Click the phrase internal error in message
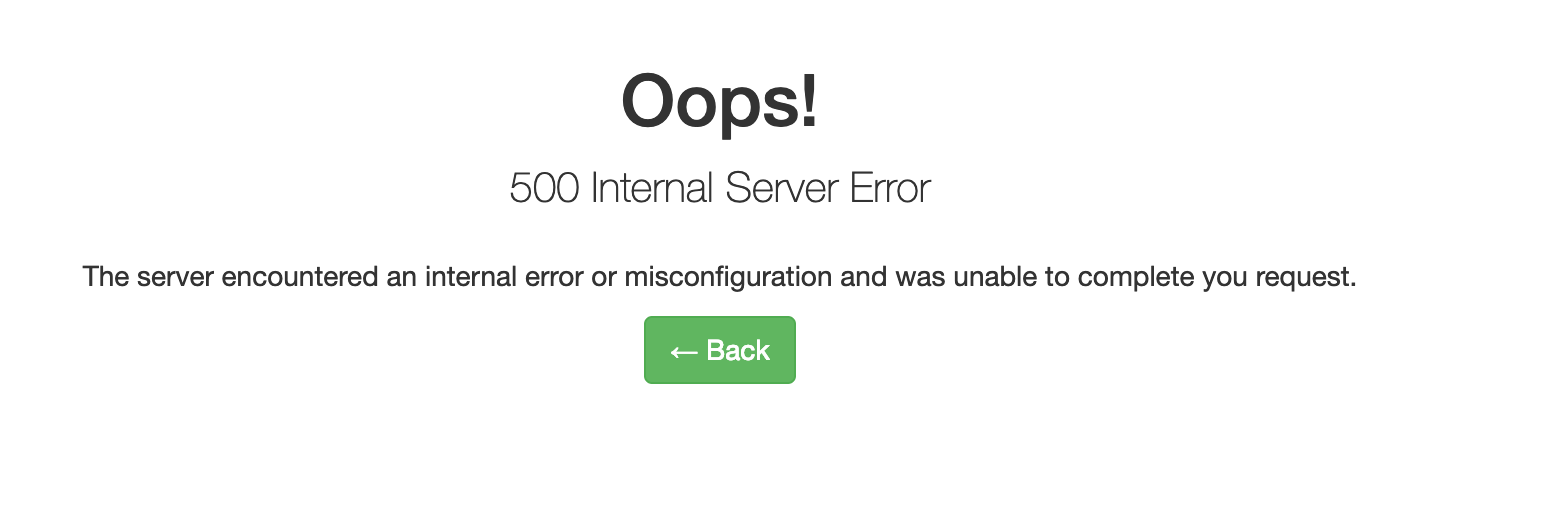 [x=504, y=276]
